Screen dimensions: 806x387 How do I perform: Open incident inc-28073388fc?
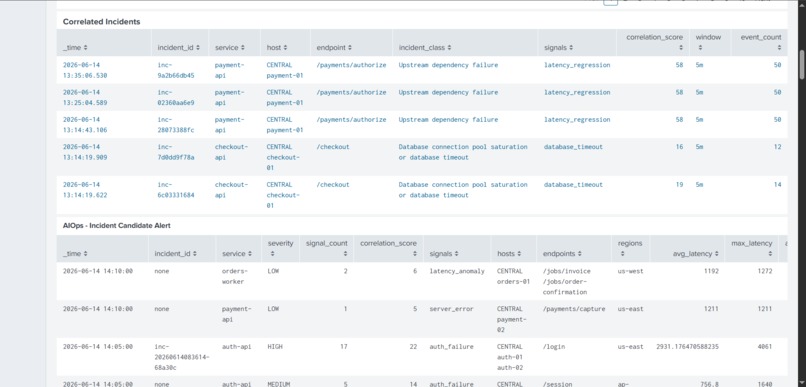point(176,125)
